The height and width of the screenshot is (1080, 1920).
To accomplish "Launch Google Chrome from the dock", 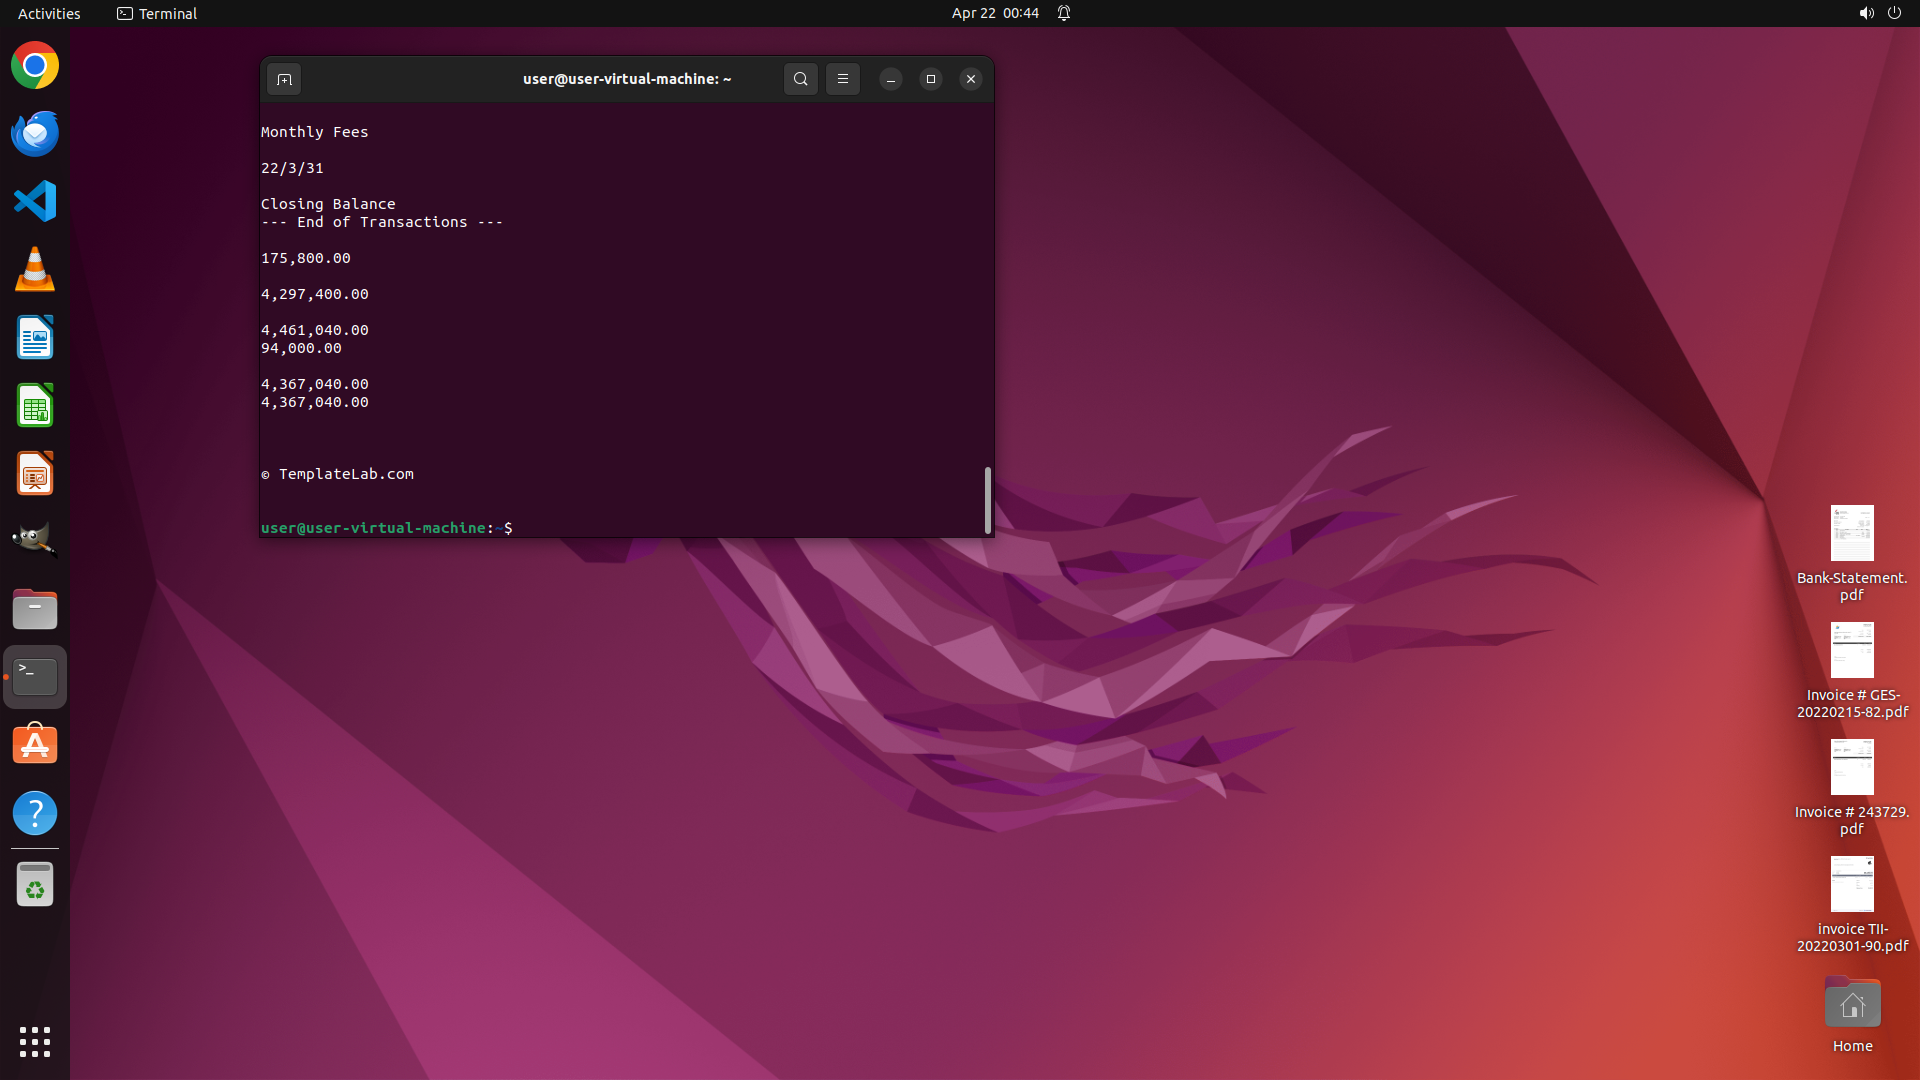I will [35, 66].
